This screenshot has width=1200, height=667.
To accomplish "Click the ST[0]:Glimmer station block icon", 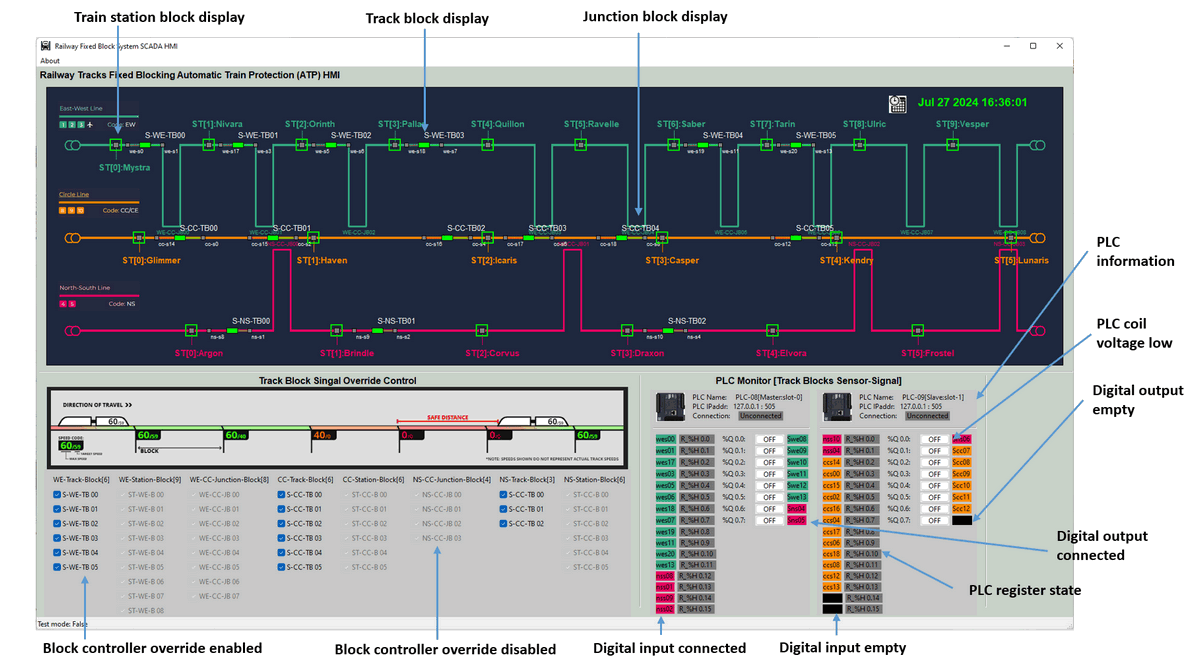I will coord(139,238).
